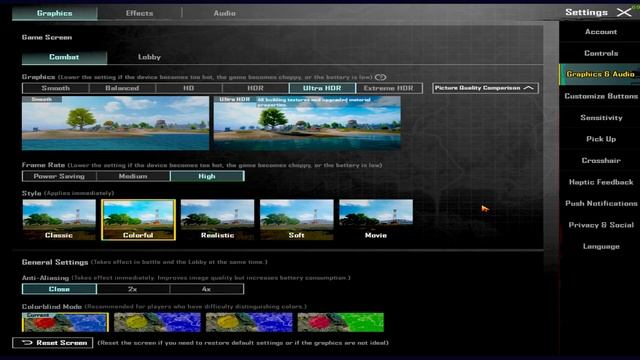The image size is (640, 360).
Task: Open Privacy & Social in the sidebar
Action: coord(600,225)
